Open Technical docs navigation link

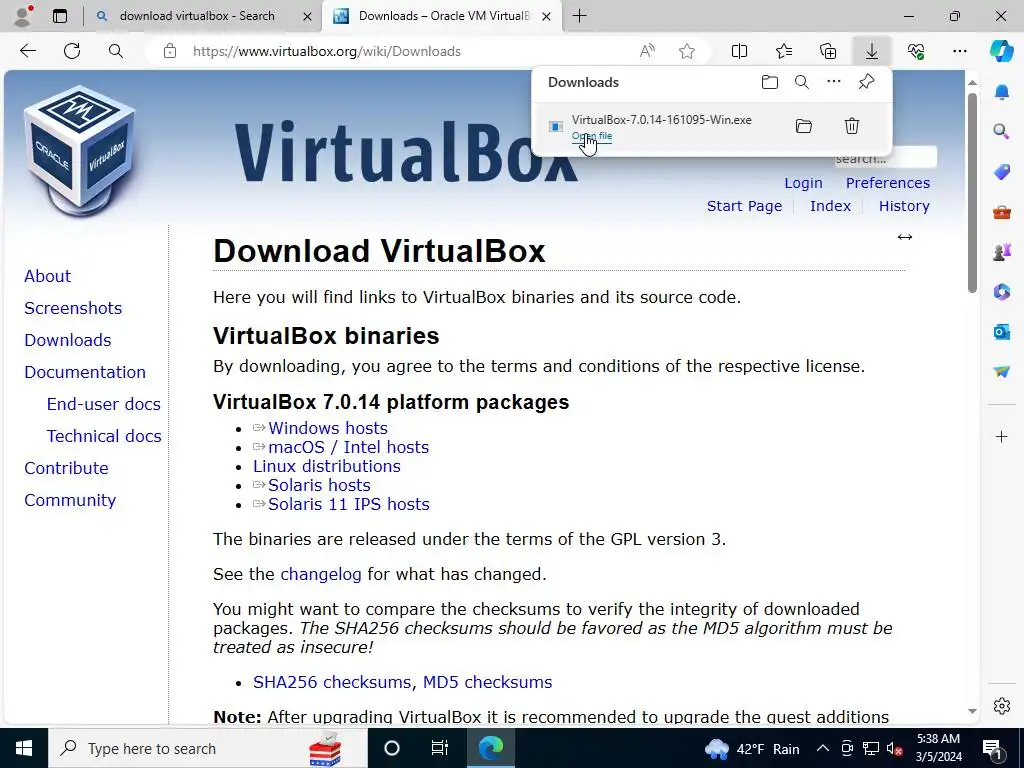pos(104,436)
